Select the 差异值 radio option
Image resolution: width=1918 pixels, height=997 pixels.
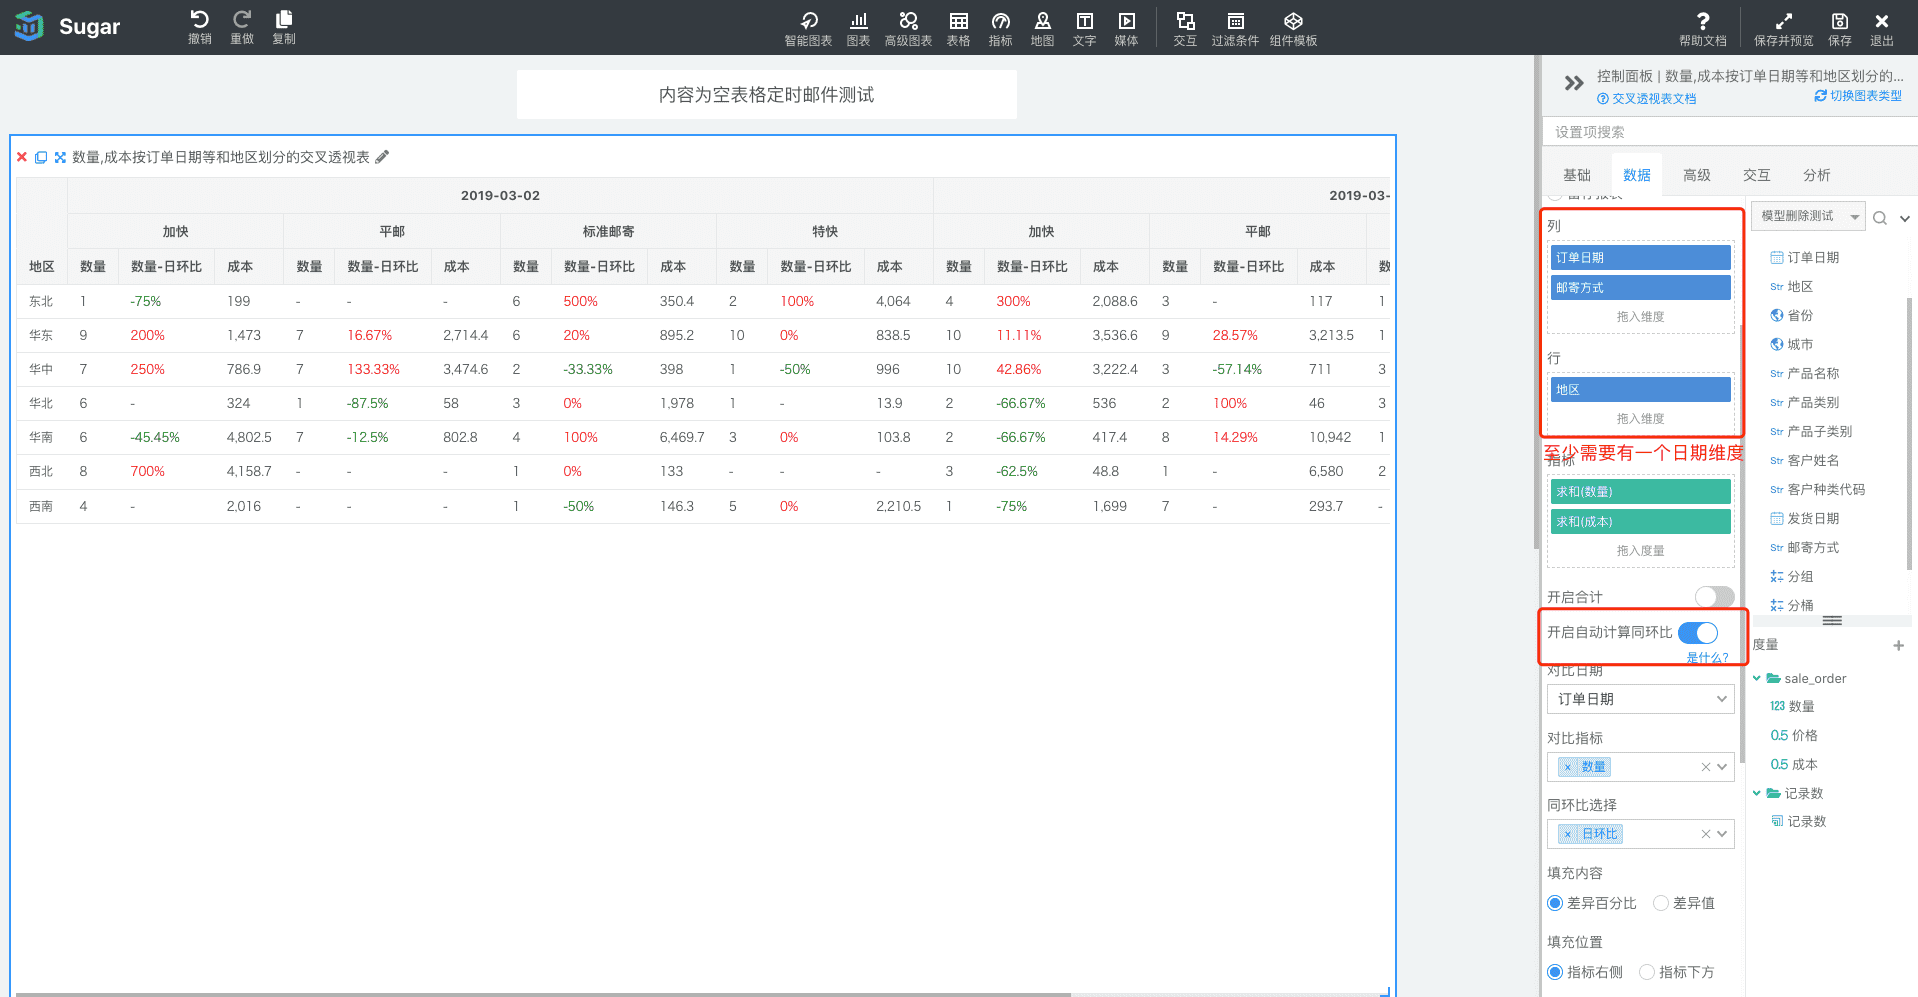pos(1661,903)
